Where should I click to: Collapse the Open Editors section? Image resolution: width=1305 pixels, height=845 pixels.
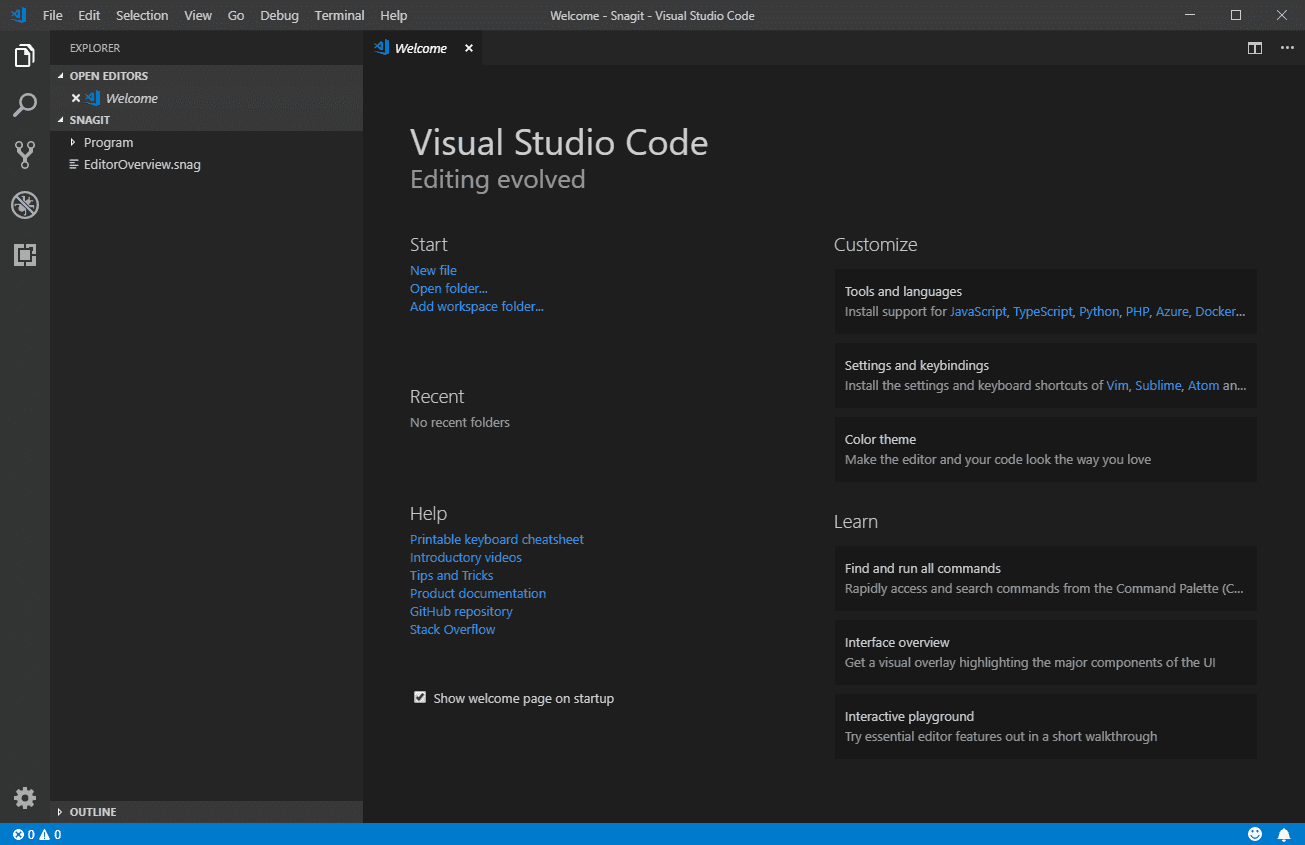click(107, 75)
